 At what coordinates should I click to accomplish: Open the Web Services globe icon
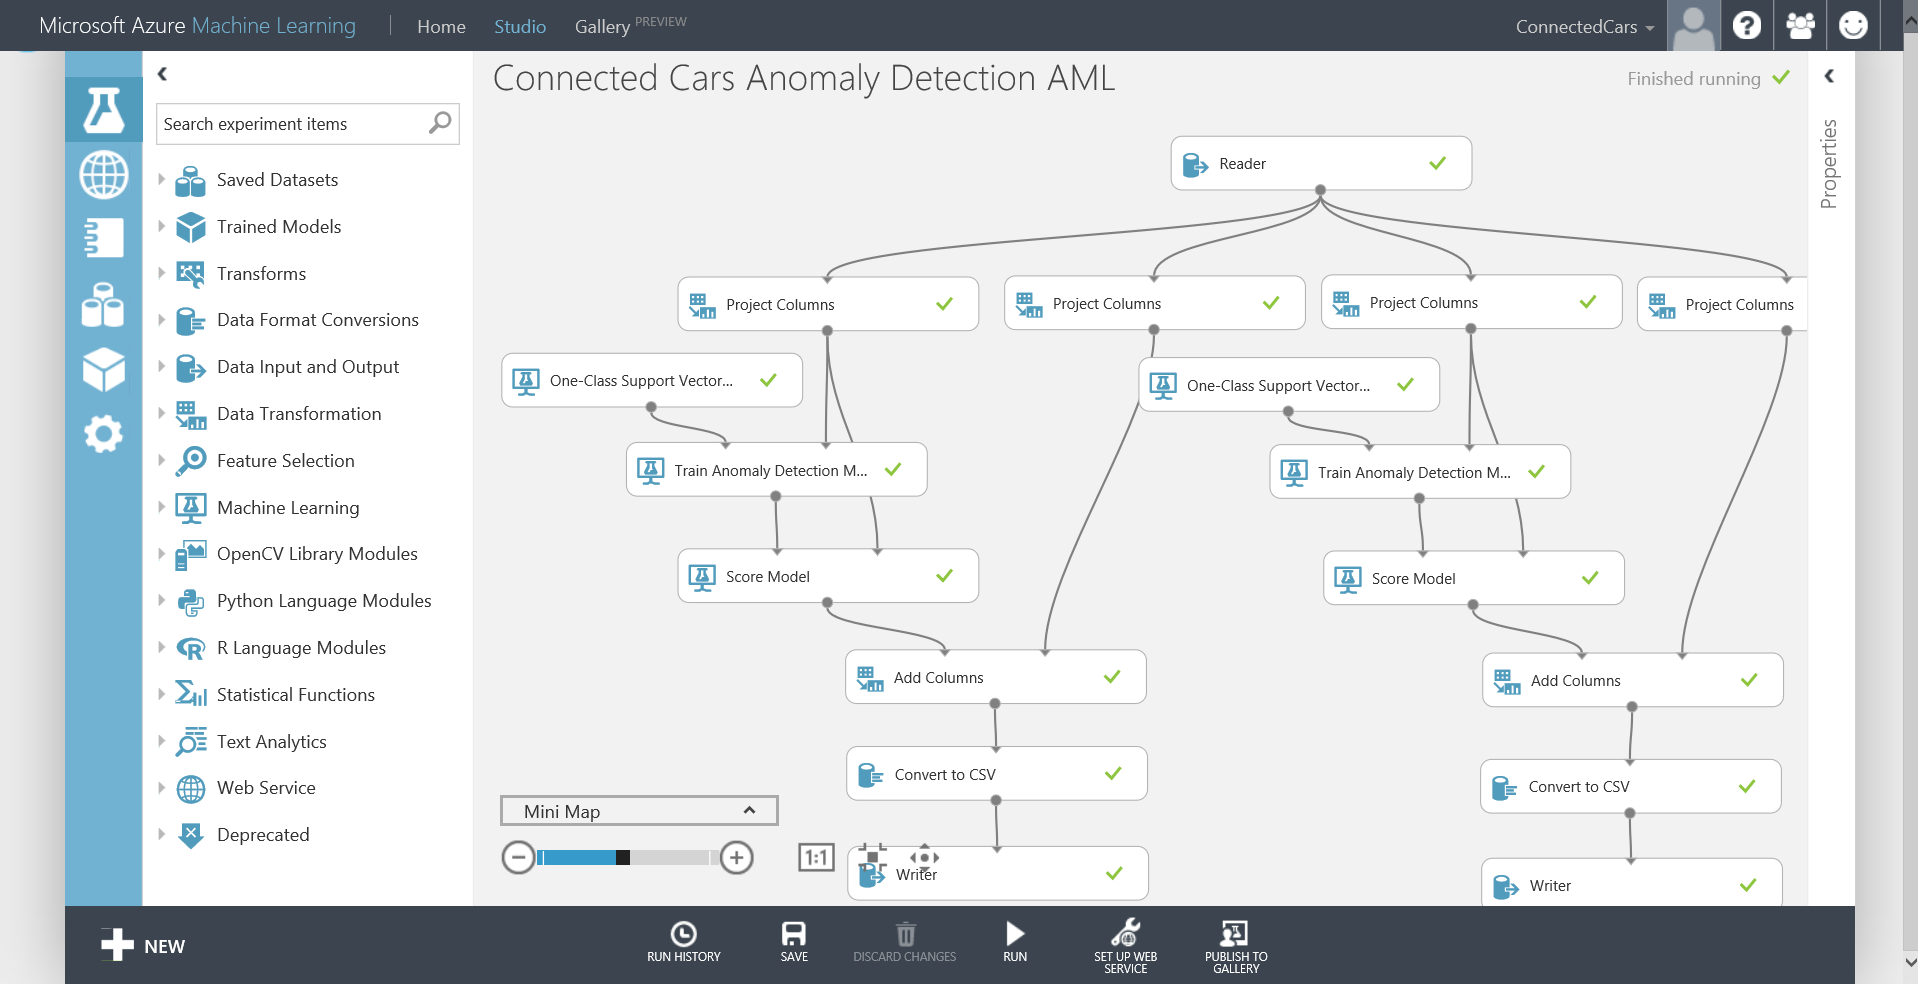(x=103, y=175)
